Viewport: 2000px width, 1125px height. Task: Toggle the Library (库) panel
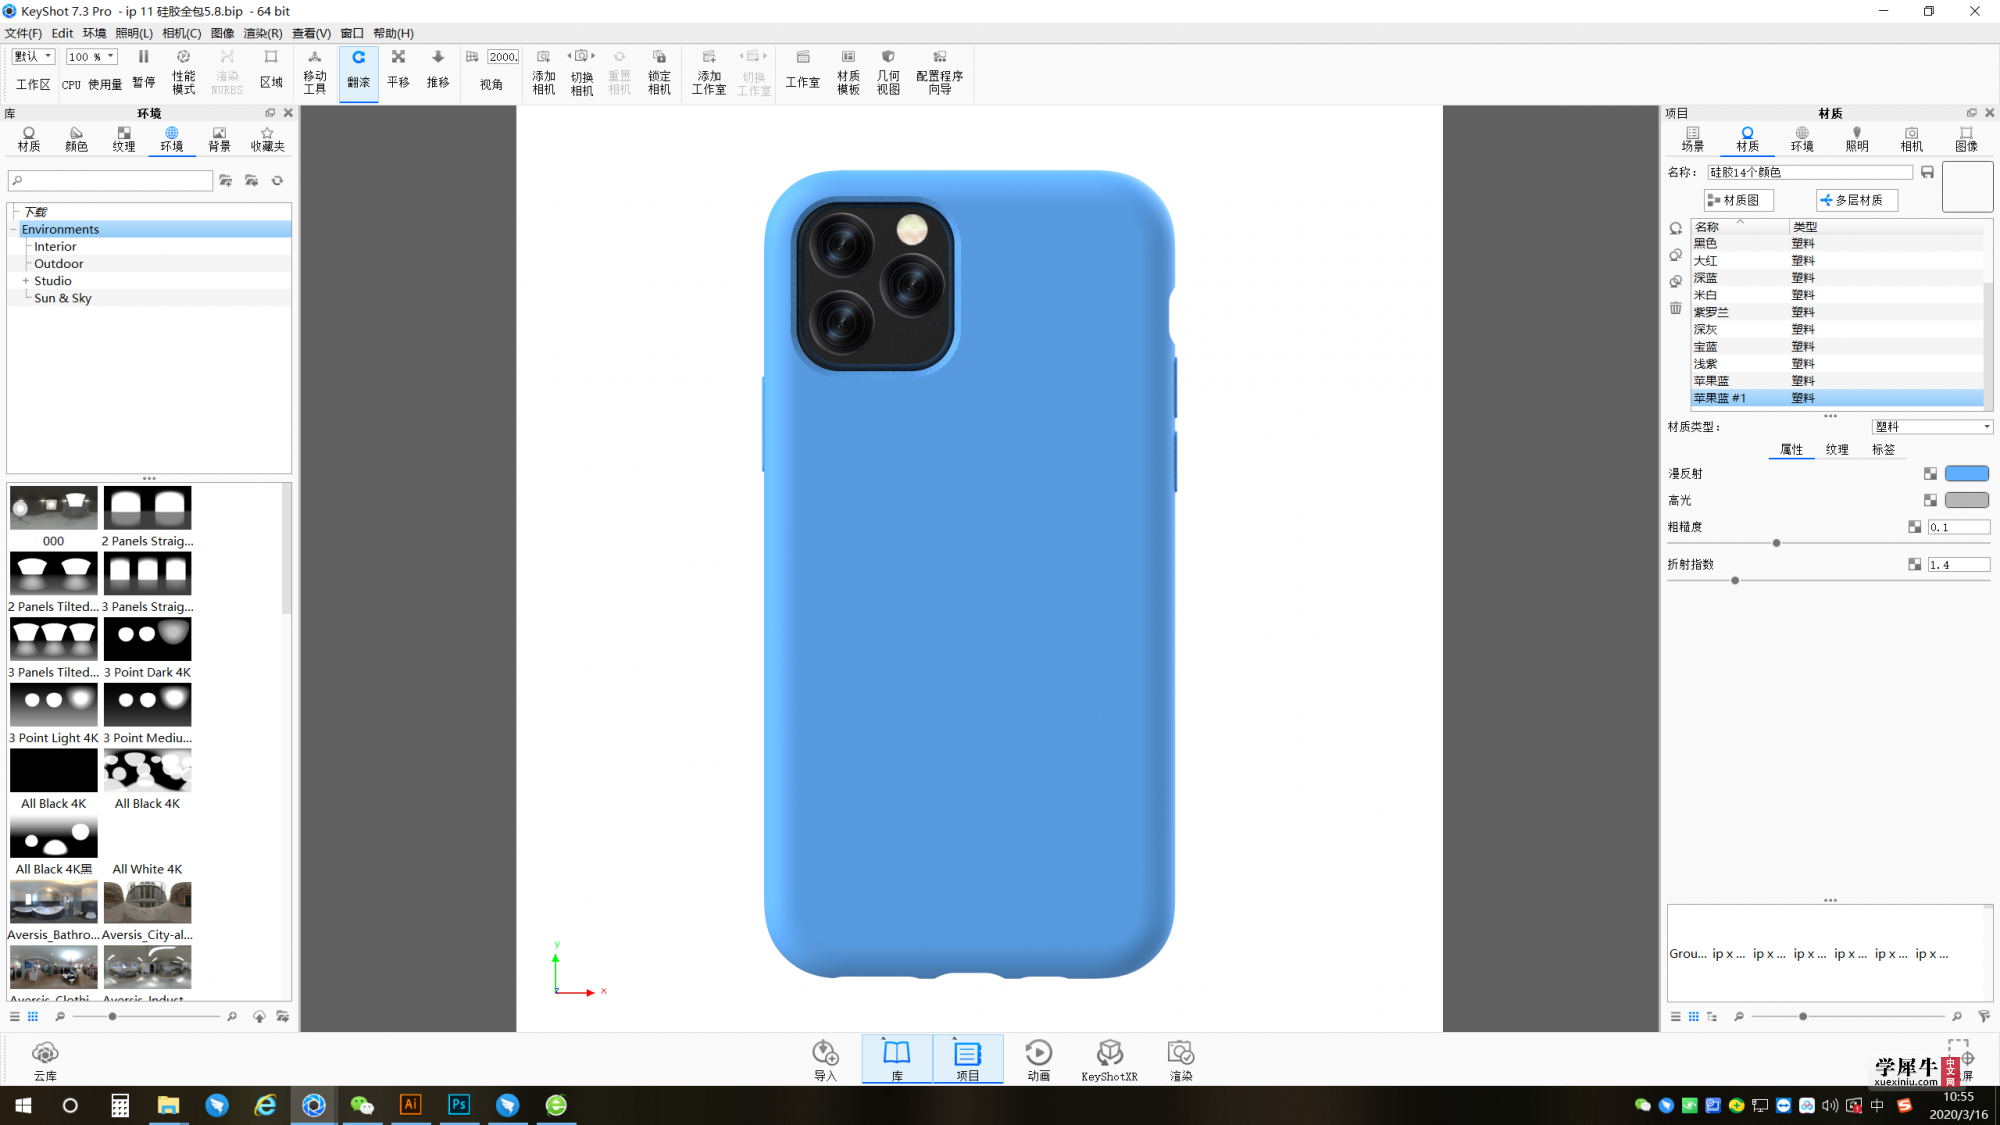(897, 1060)
